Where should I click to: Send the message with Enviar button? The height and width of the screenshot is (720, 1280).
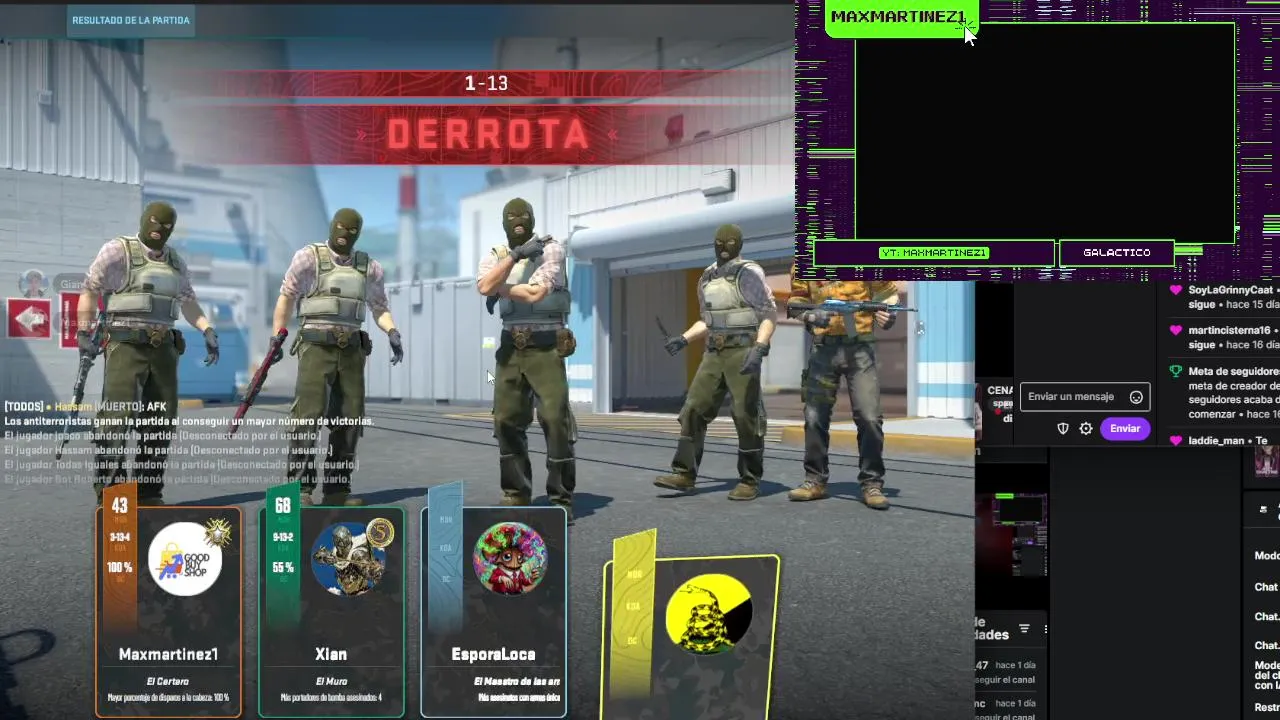(x=1125, y=428)
